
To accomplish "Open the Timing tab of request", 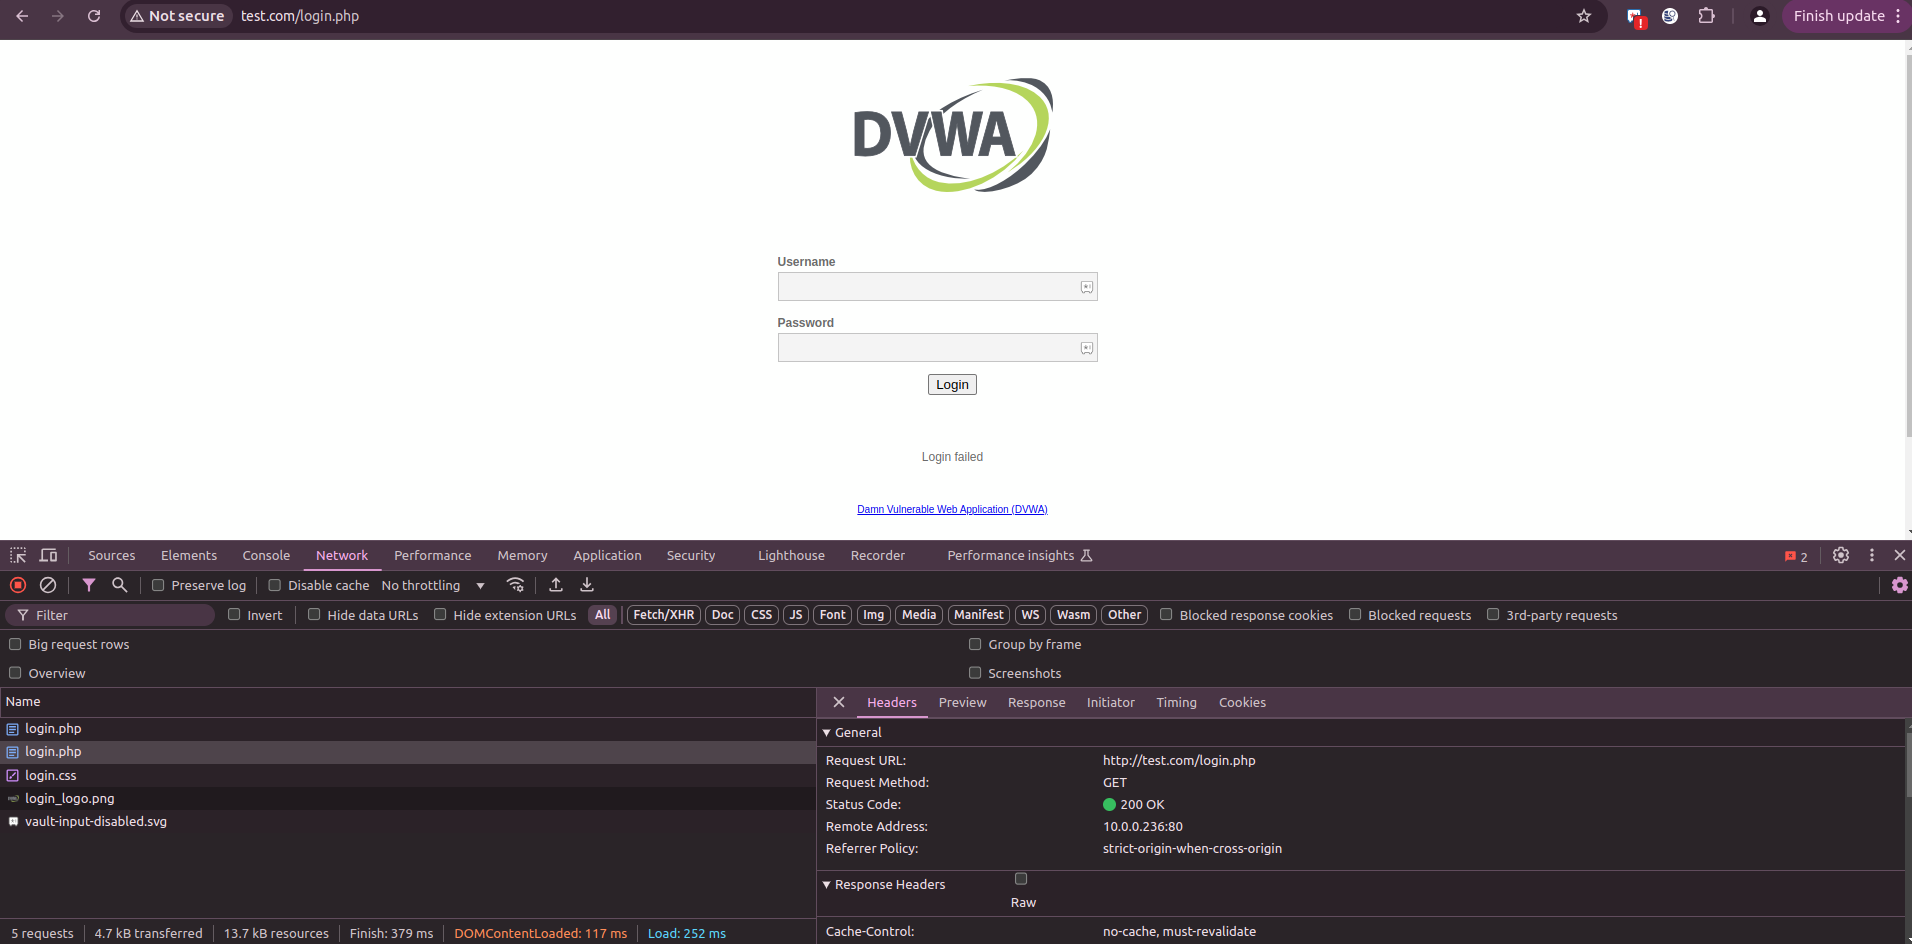I will pyautogui.click(x=1176, y=702).
